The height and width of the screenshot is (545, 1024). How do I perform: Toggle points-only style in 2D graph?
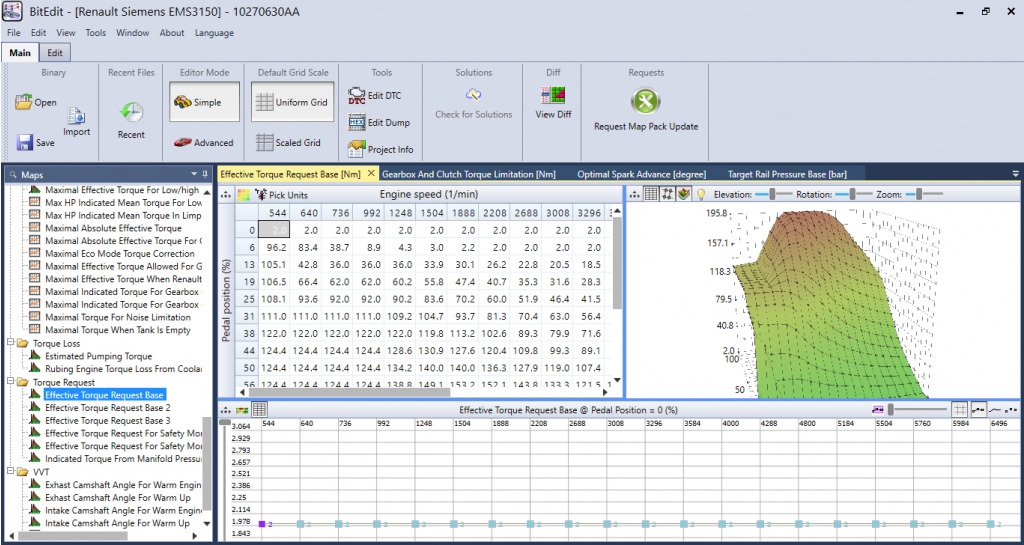(x=1011, y=409)
